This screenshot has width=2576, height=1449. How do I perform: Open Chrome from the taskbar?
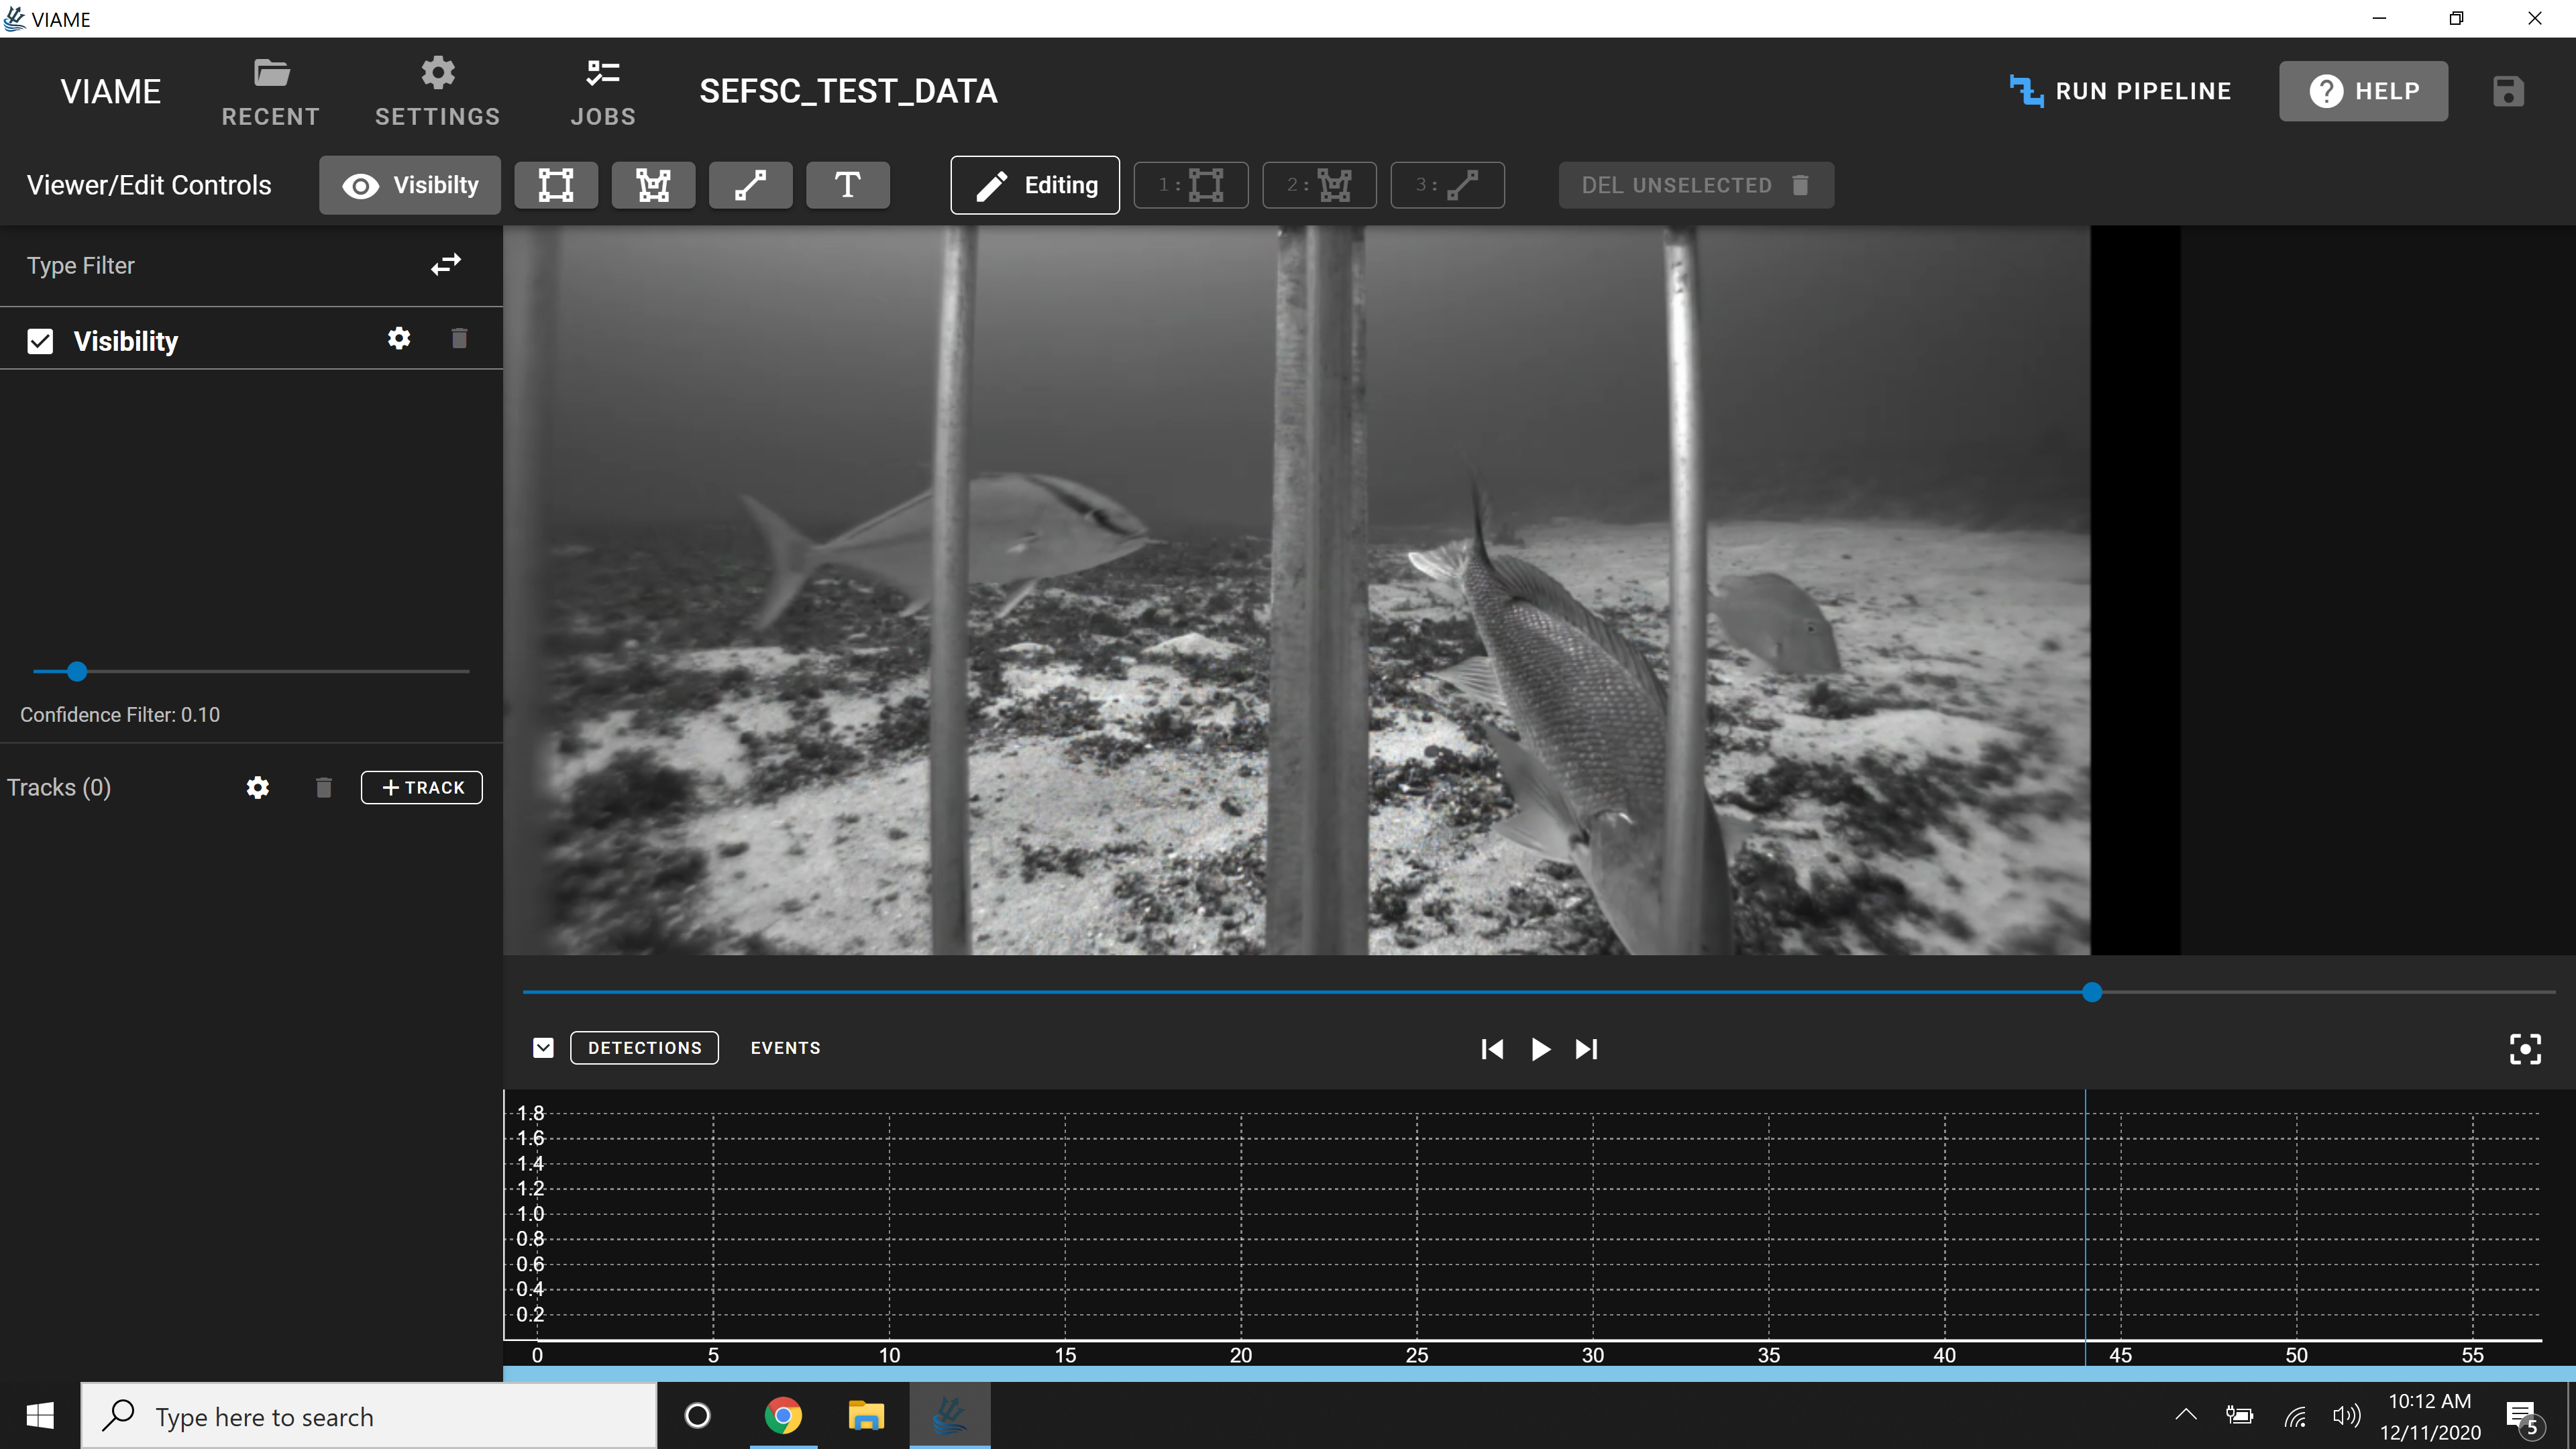(x=783, y=1416)
